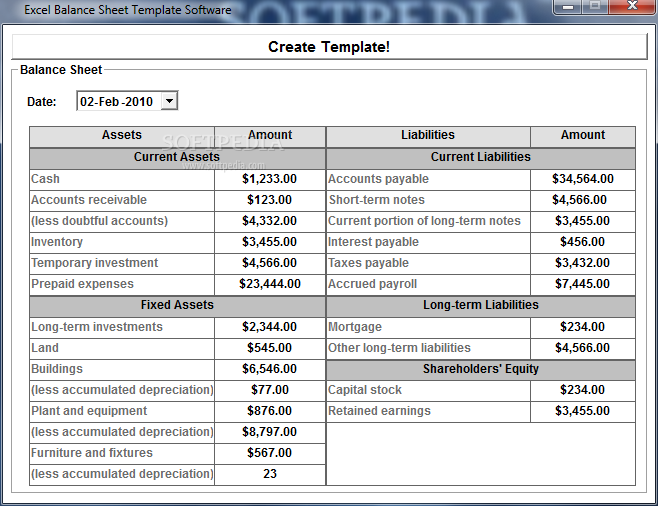Edit the Accounts payable amount $34,564.00
The image size is (658, 506).
(x=583, y=179)
